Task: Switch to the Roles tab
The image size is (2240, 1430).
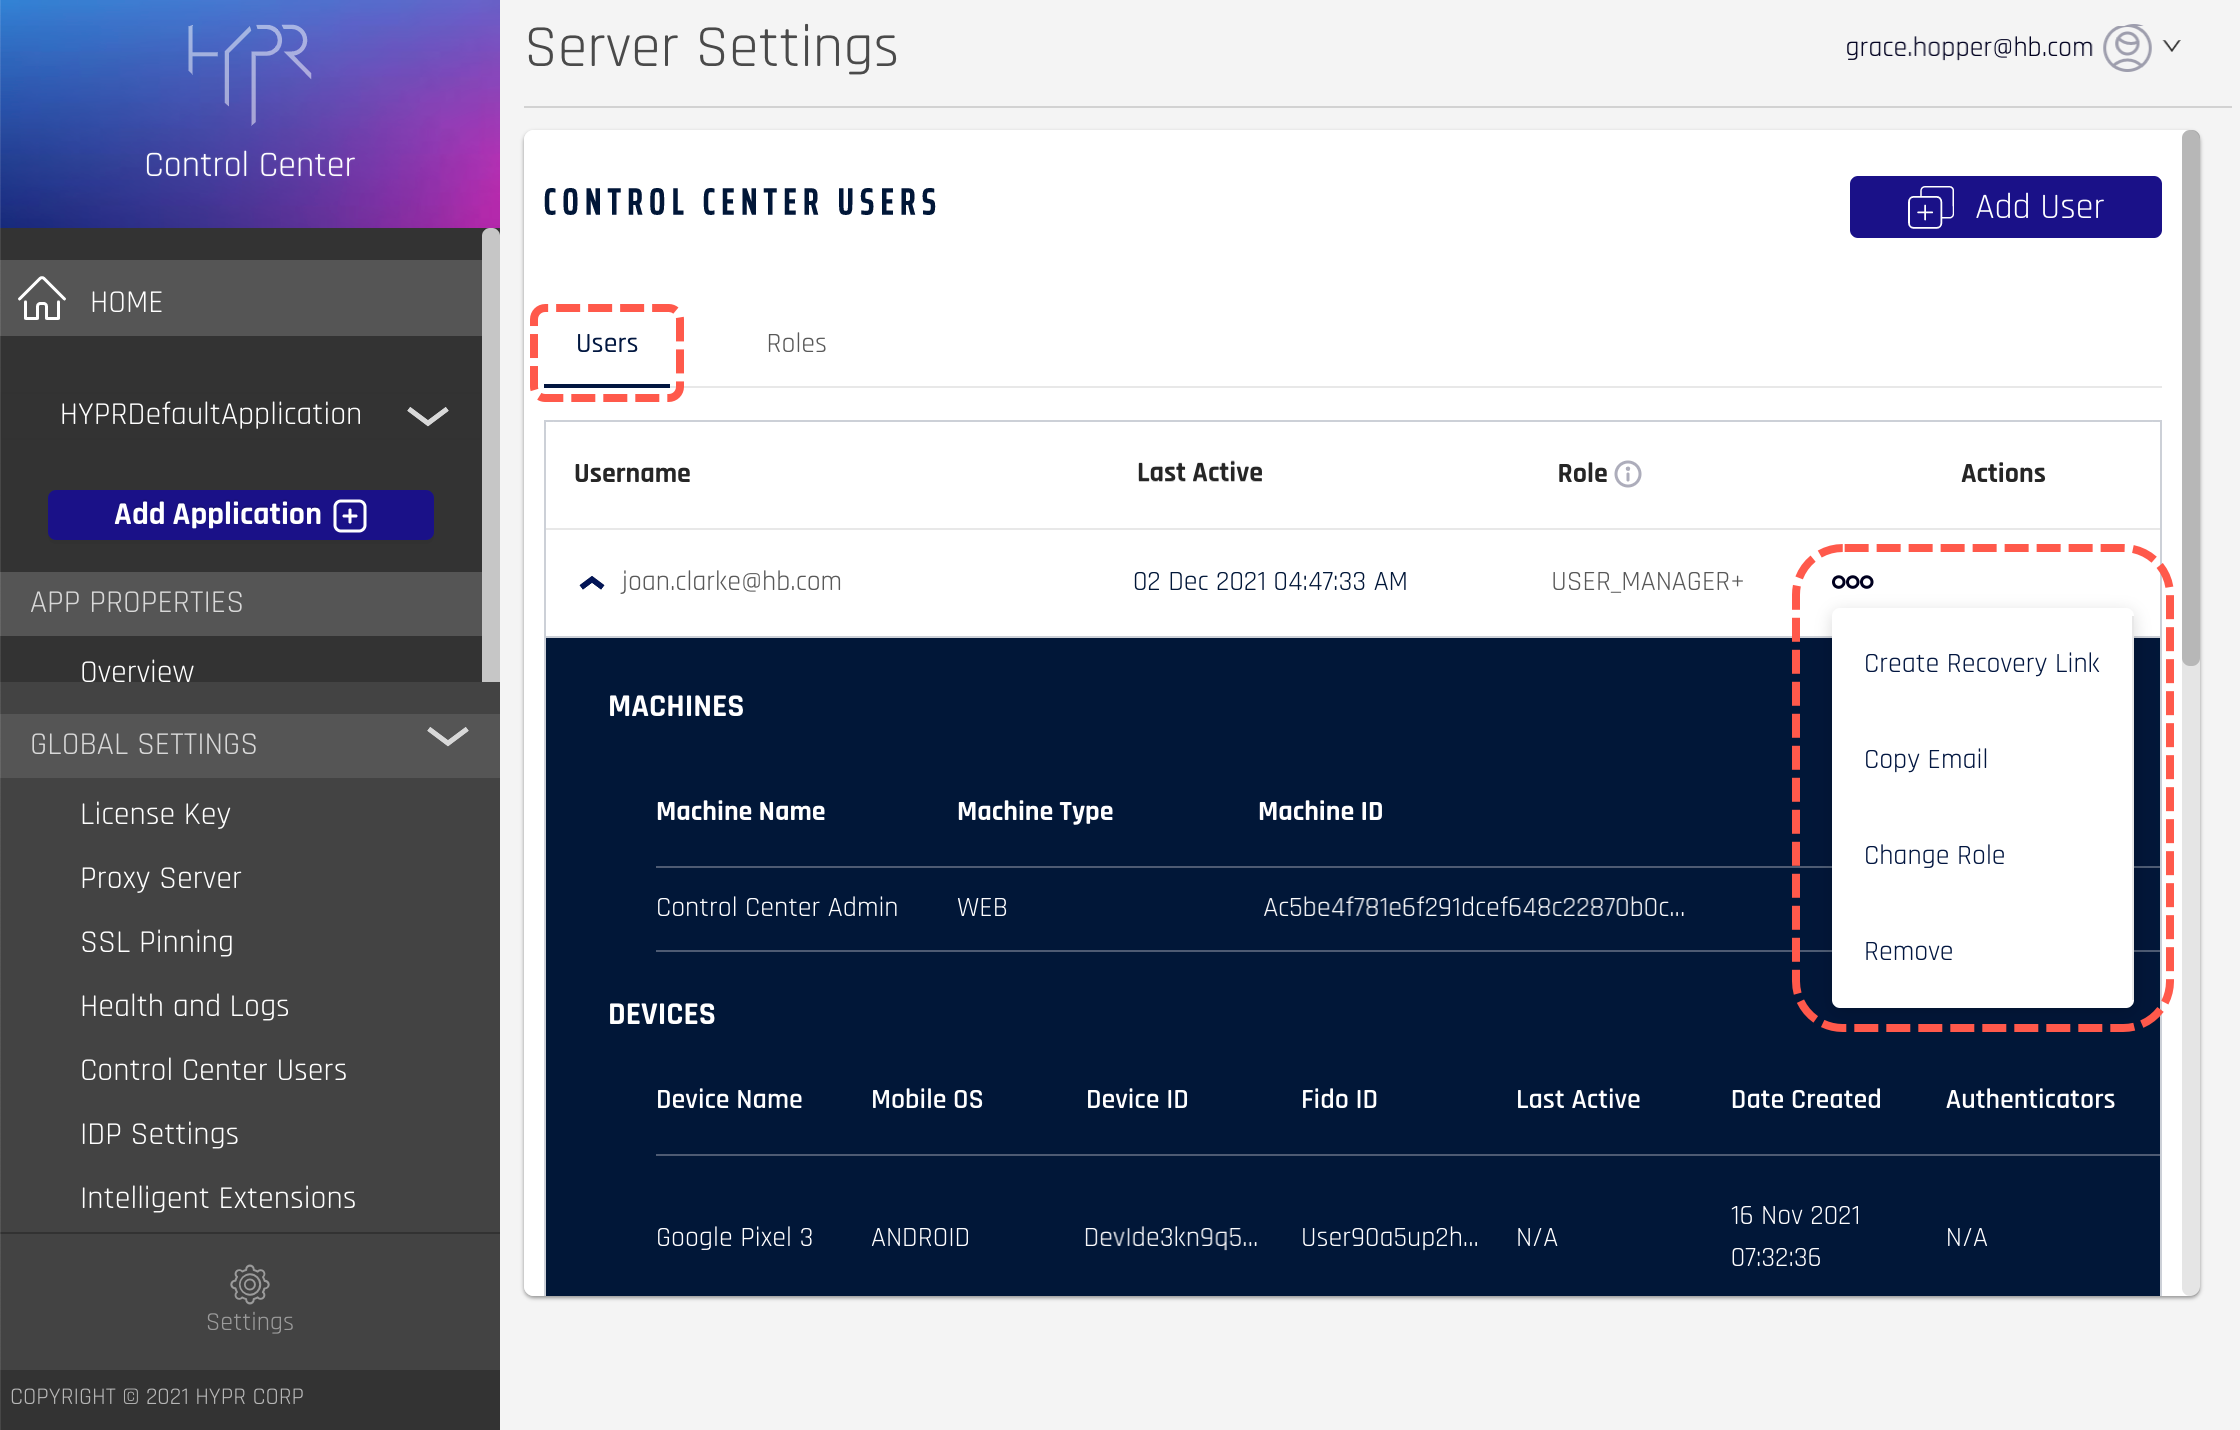Action: pyautogui.click(x=796, y=343)
